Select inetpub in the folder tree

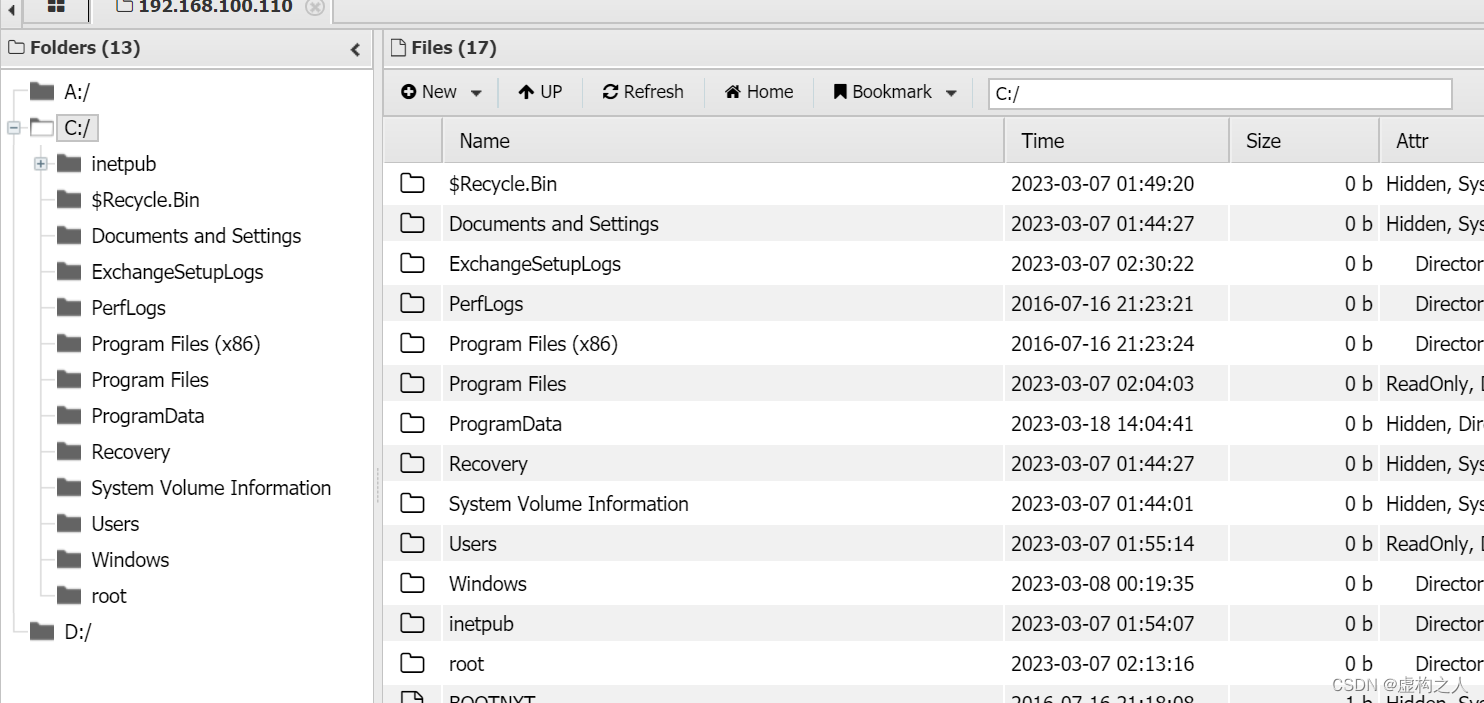(x=124, y=164)
